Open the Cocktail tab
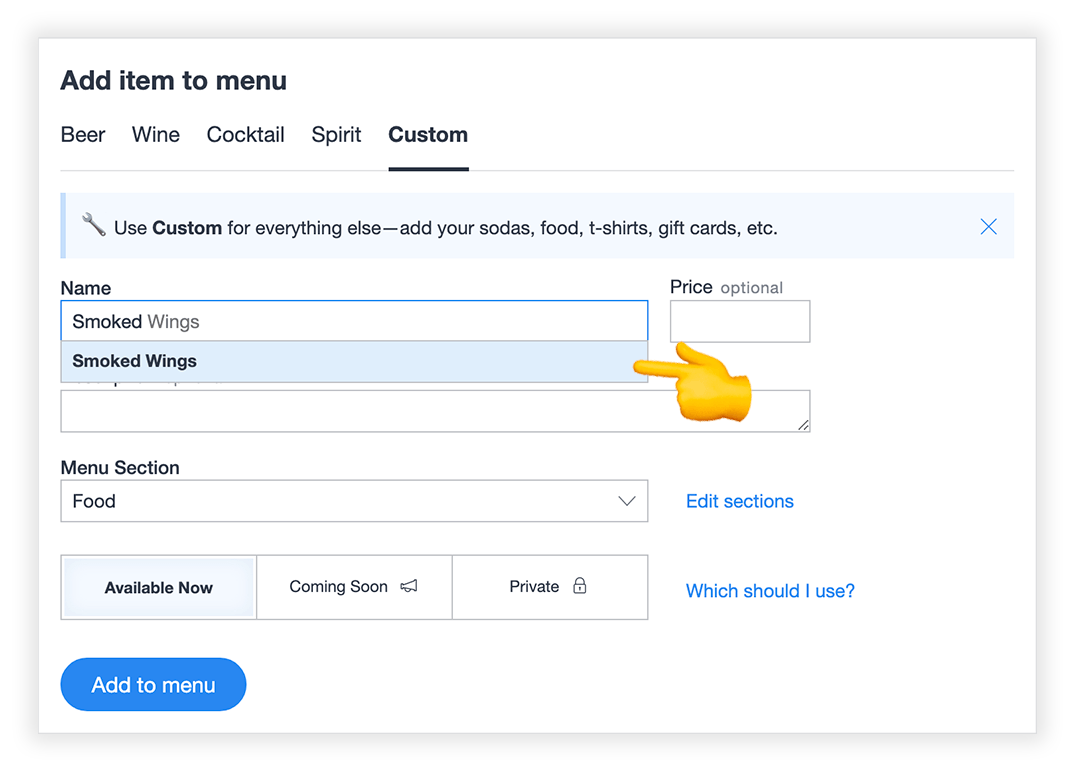Screen dimensions: 1075x772 245,134
